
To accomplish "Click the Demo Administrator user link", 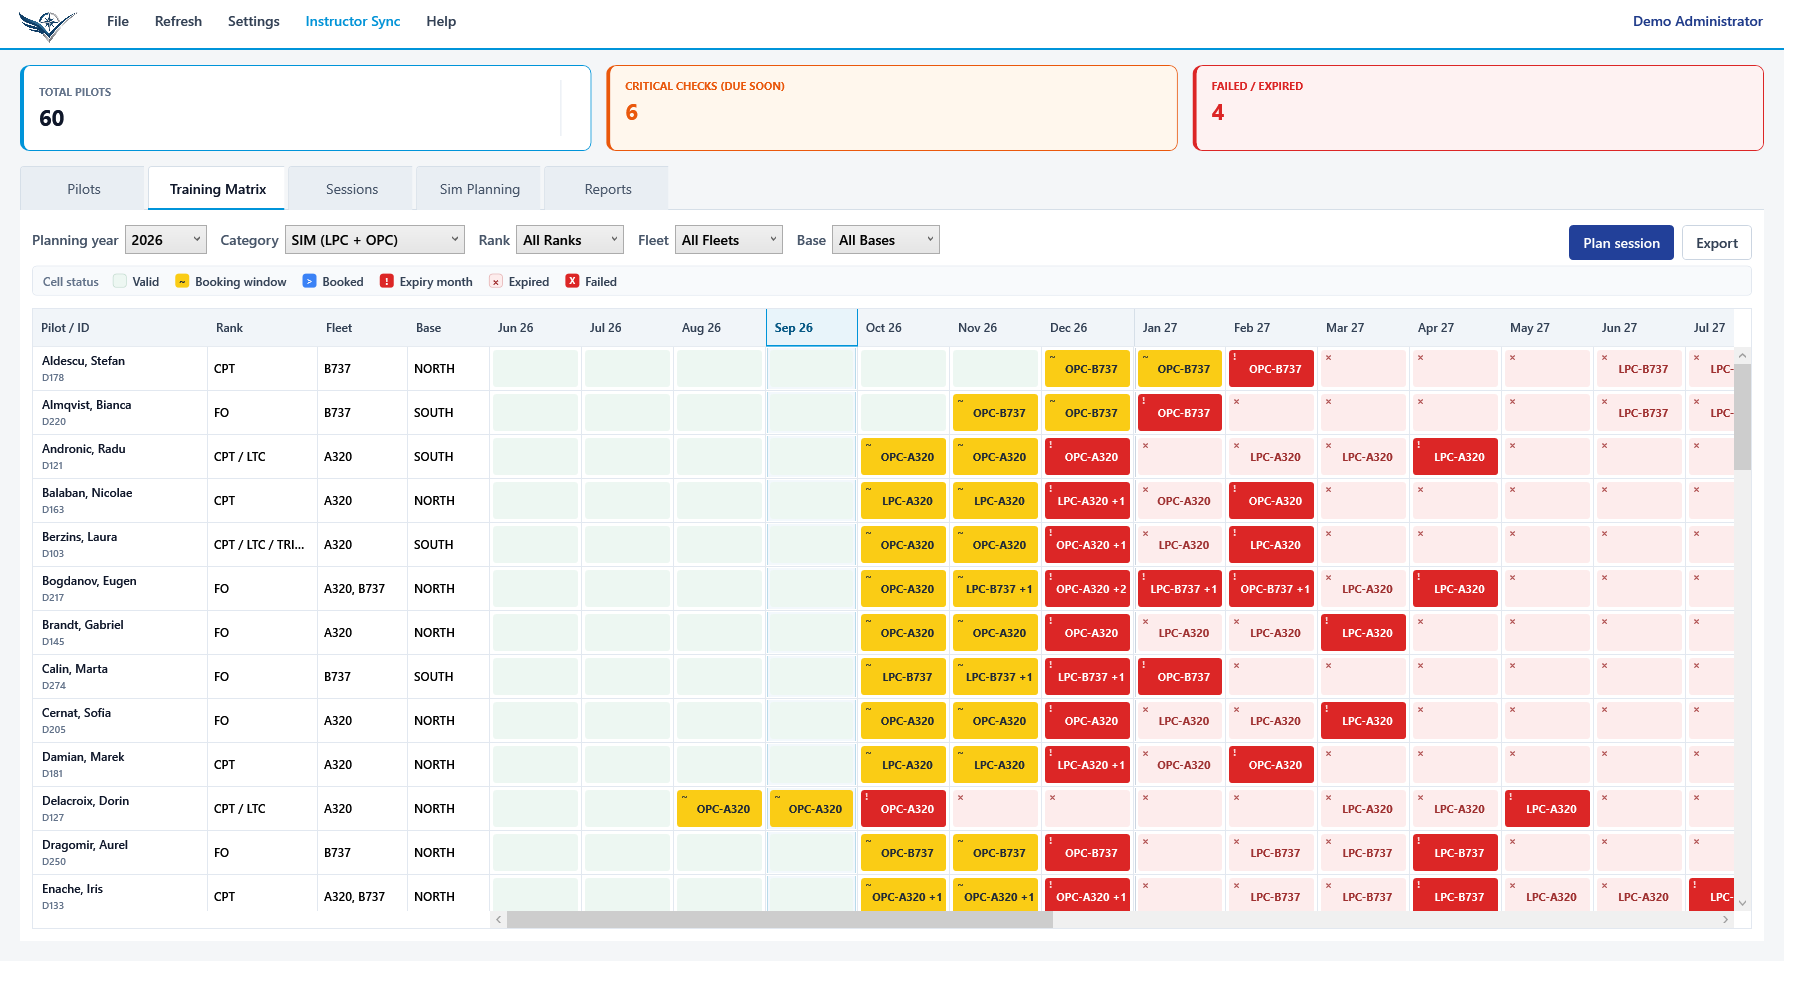I will point(1697,21).
